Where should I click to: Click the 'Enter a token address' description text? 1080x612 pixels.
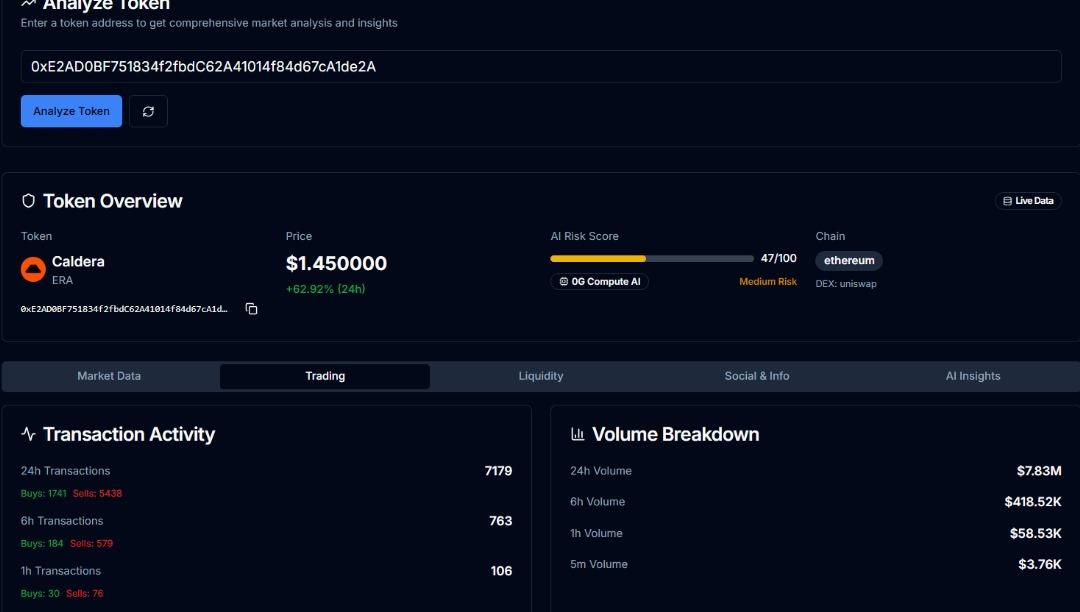coord(209,23)
